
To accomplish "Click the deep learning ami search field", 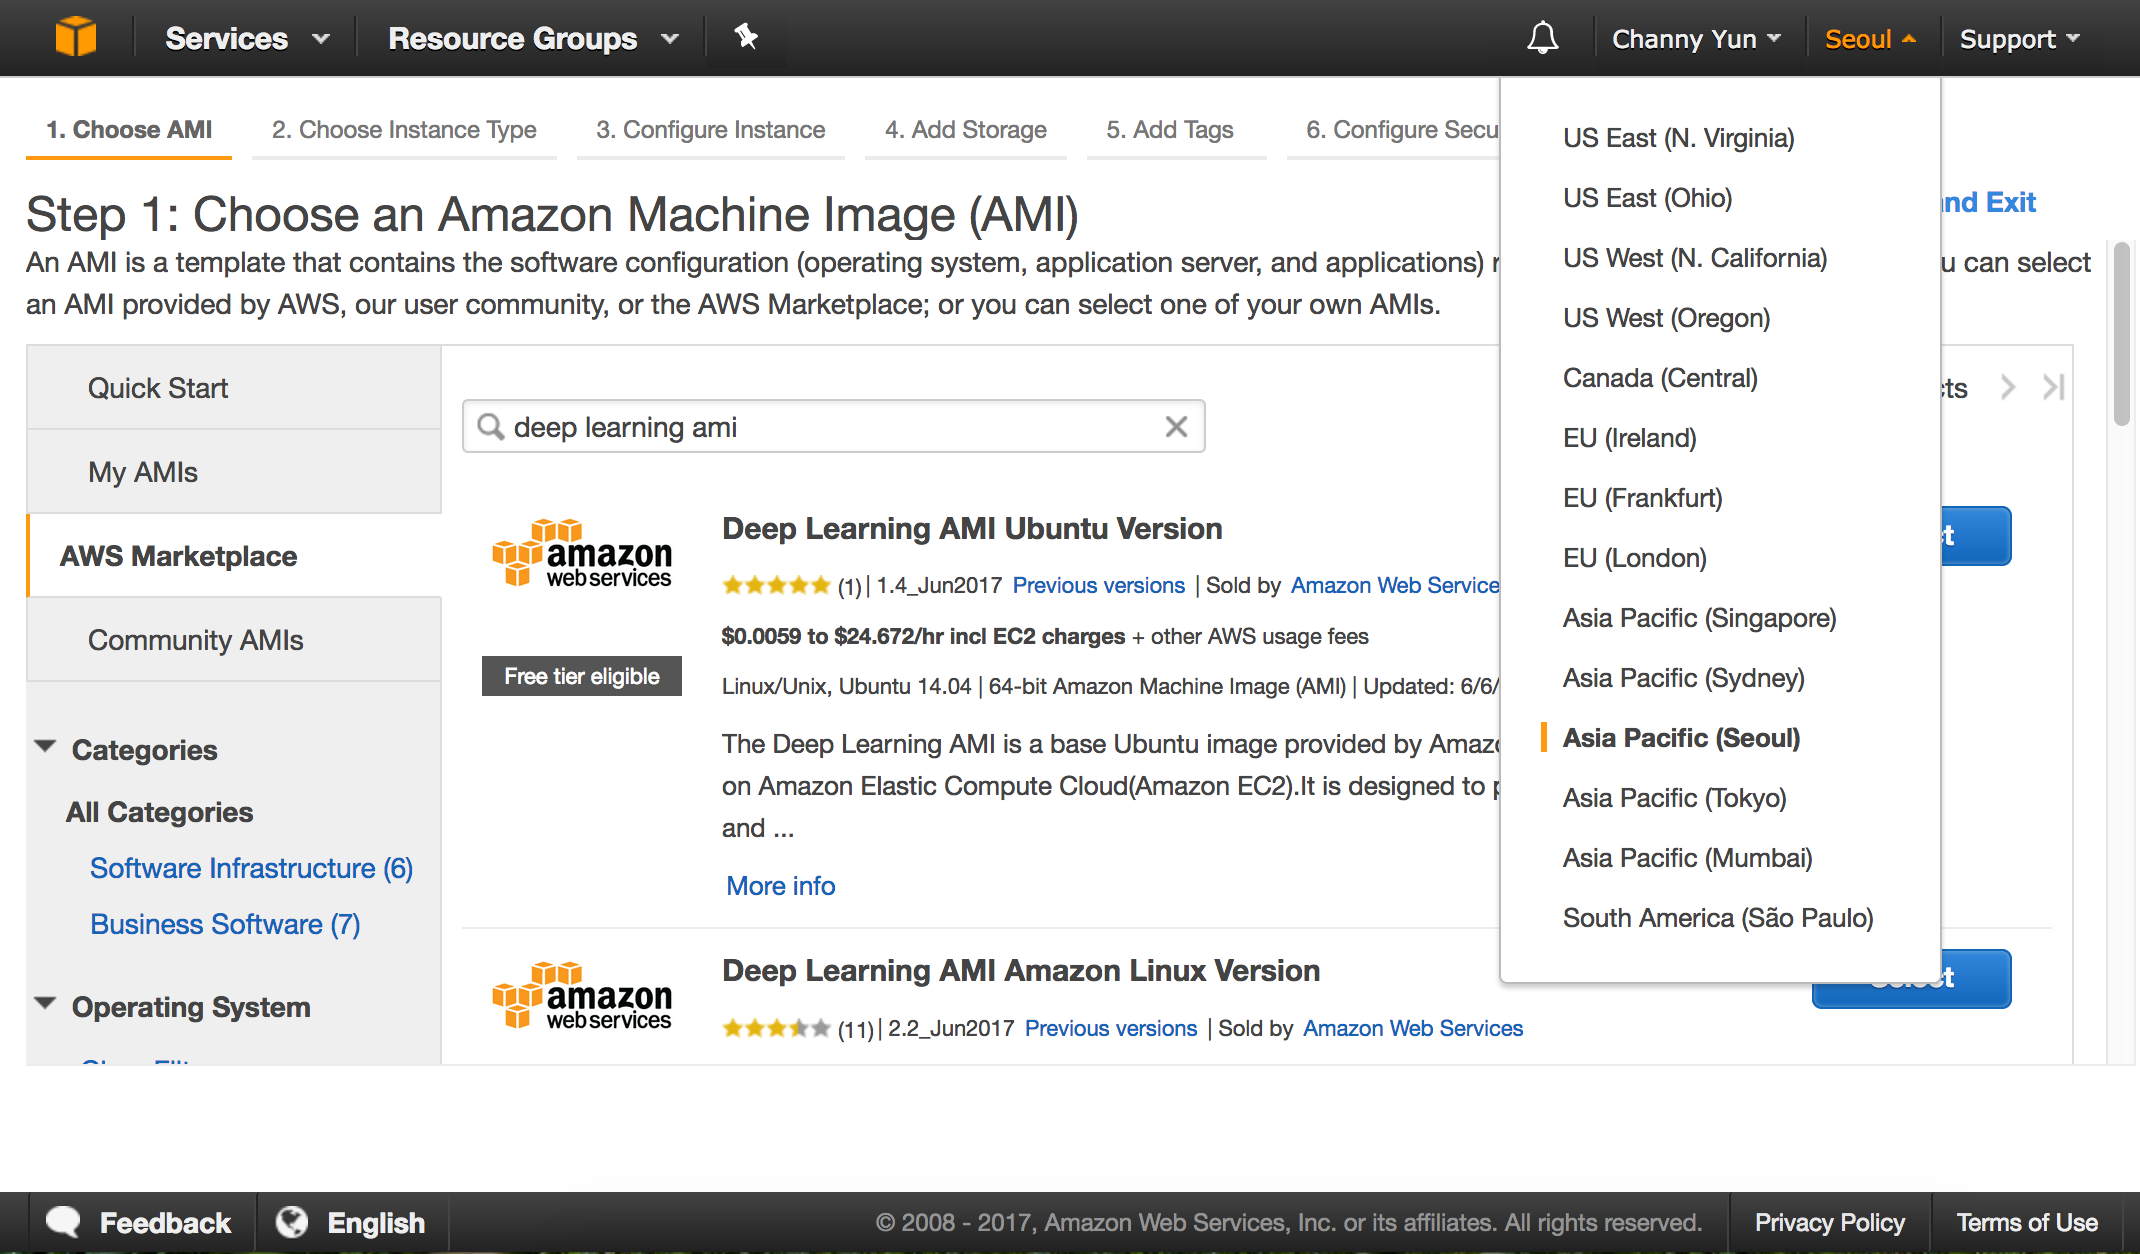I will [x=830, y=427].
